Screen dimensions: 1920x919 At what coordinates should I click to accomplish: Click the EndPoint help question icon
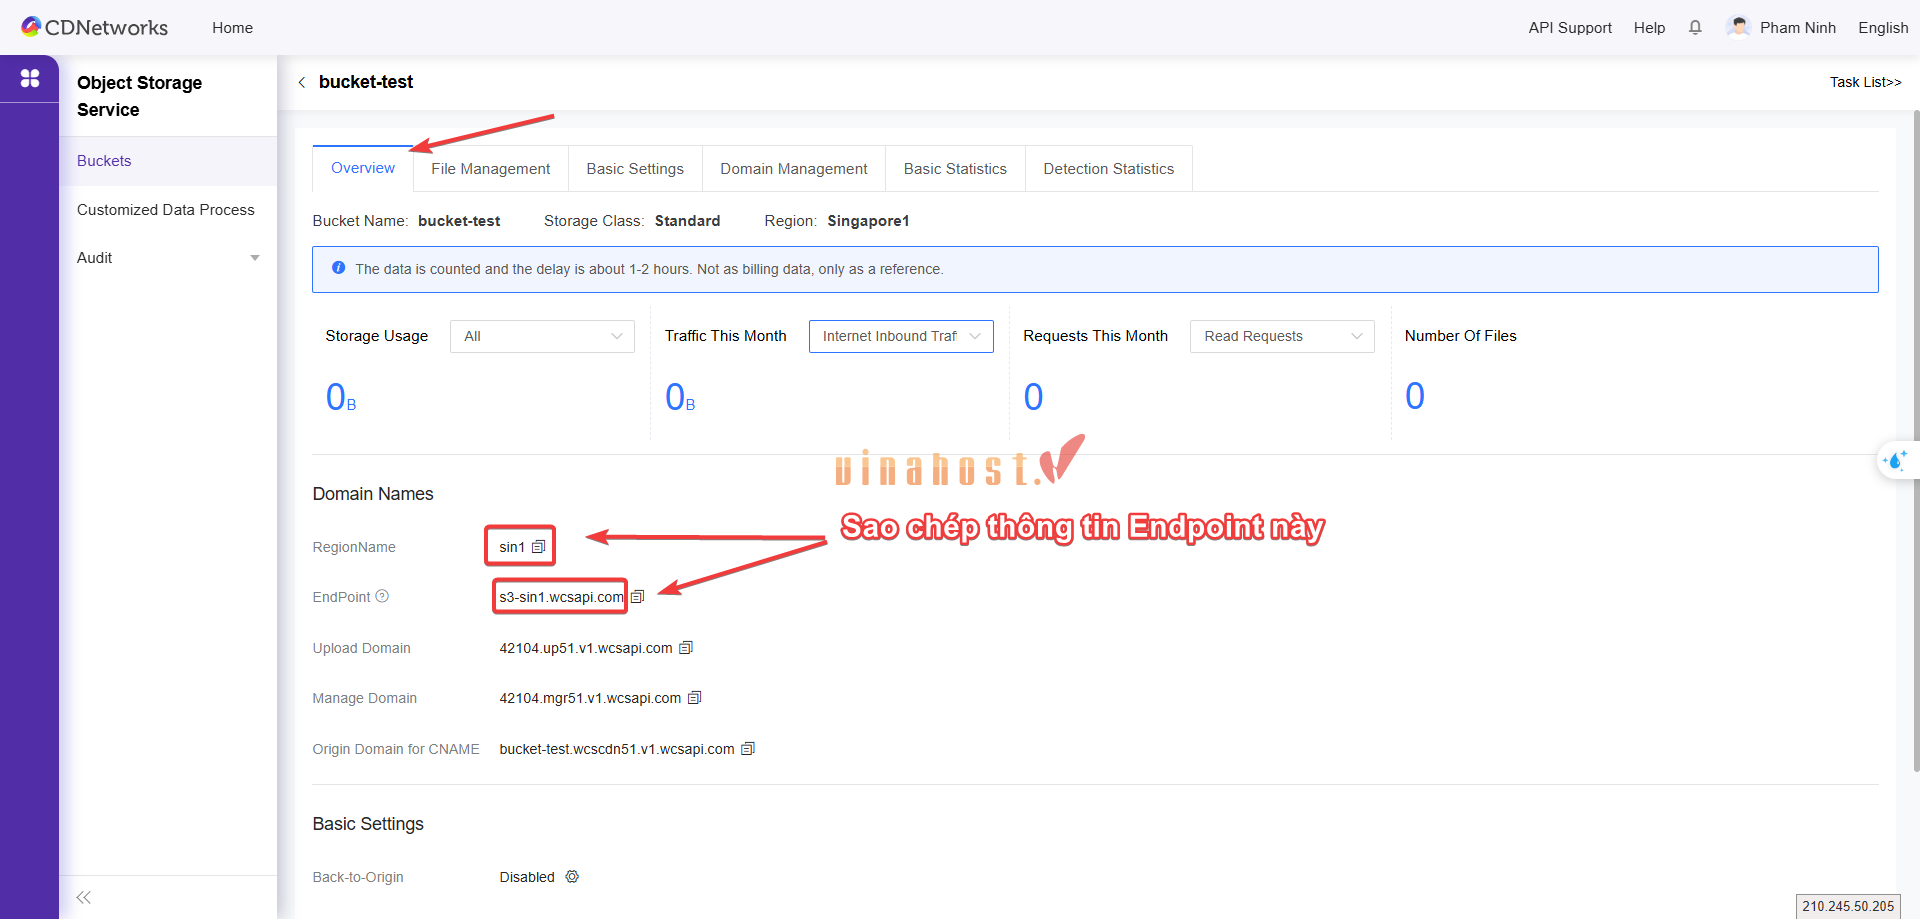click(382, 597)
